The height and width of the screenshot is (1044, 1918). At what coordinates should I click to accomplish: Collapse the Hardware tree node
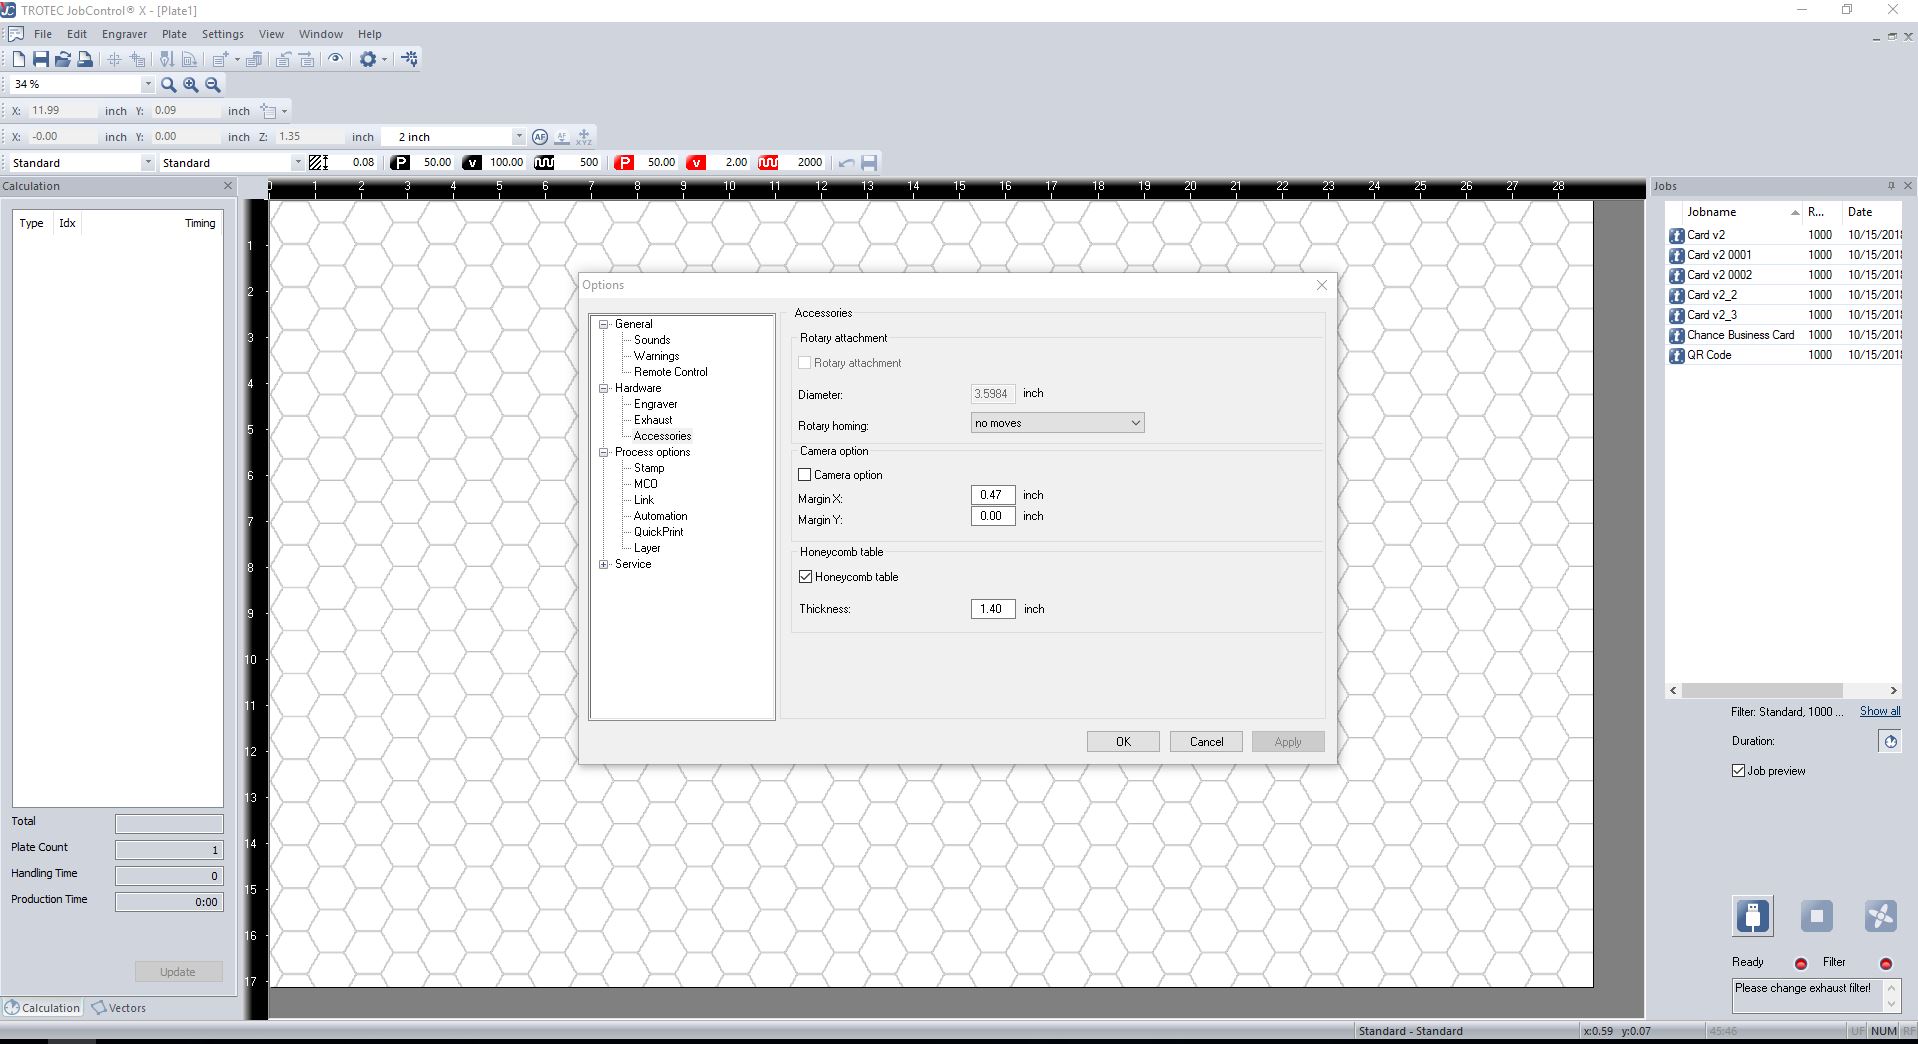(604, 388)
